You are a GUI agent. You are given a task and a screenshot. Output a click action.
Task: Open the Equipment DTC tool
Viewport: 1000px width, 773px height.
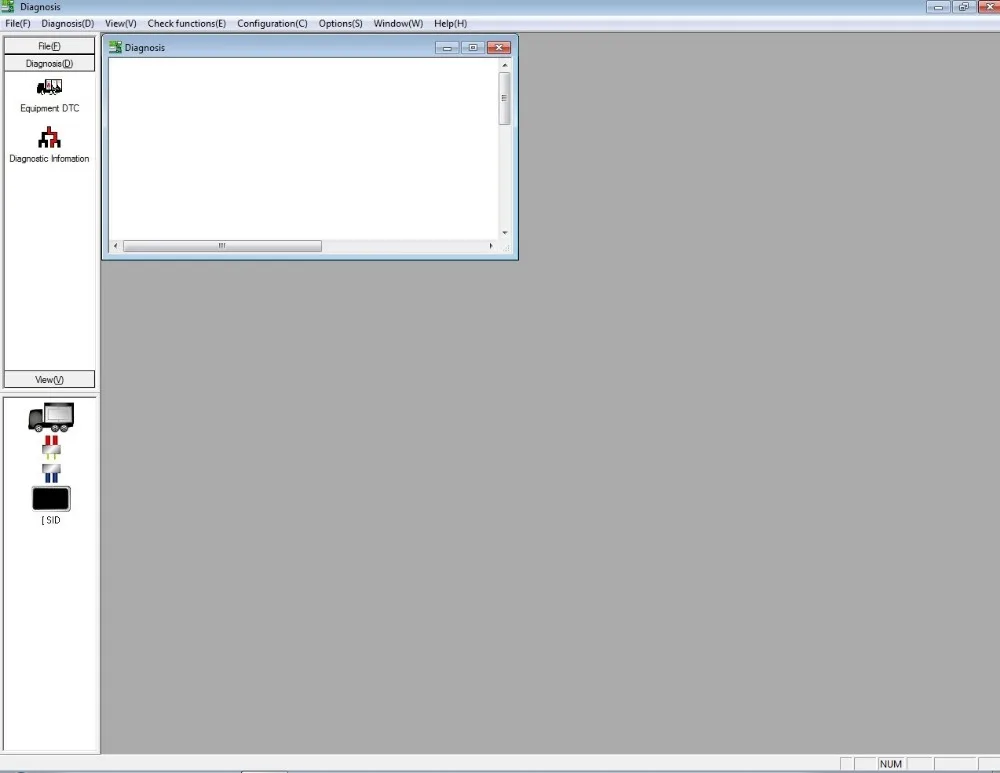coord(49,96)
